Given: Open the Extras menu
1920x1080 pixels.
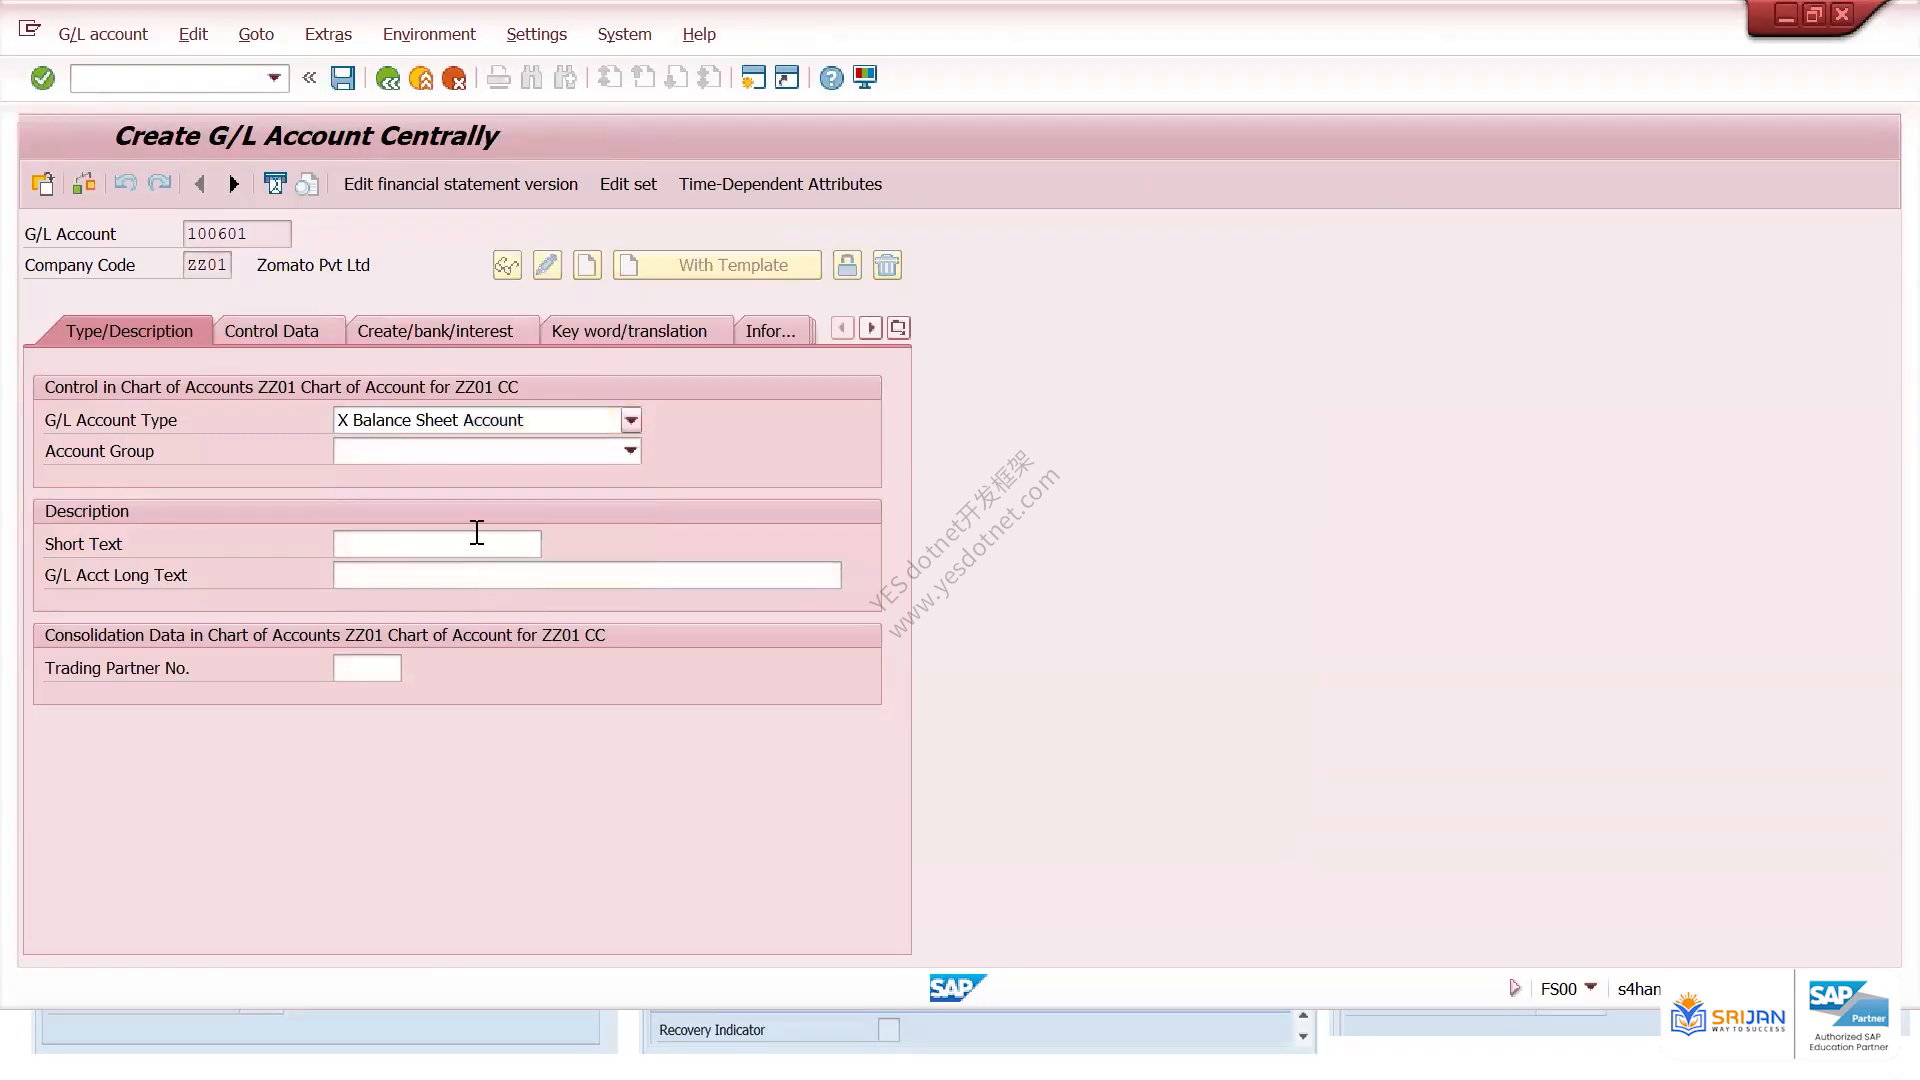Looking at the screenshot, I should [328, 34].
